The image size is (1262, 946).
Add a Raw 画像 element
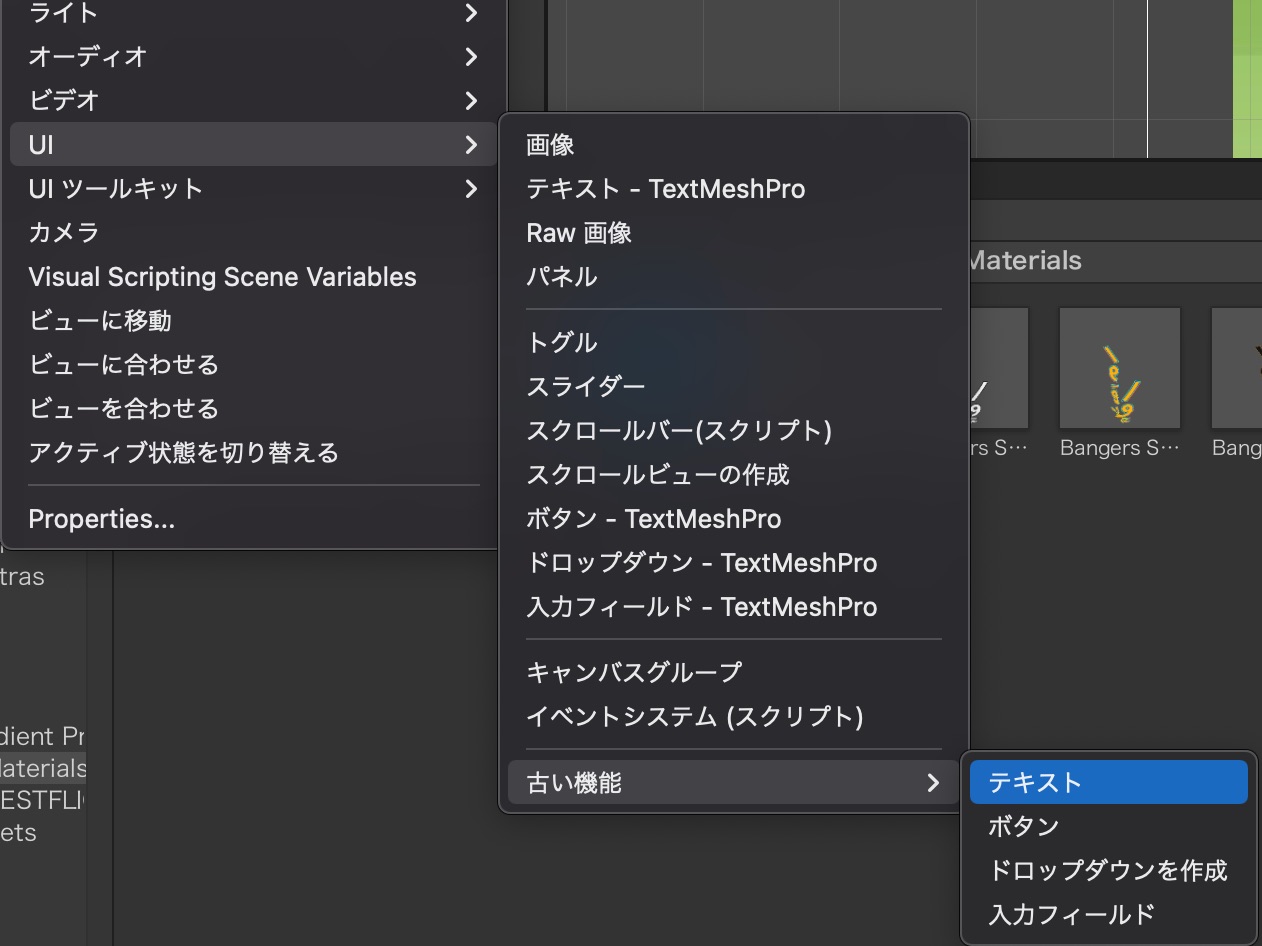click(x=579, y=233)
